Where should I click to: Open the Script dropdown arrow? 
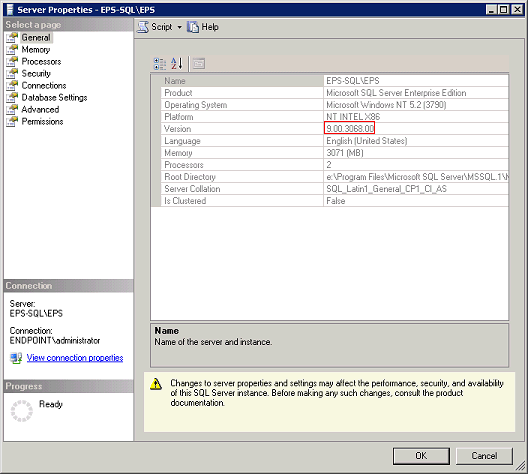(x=179, y=27)
